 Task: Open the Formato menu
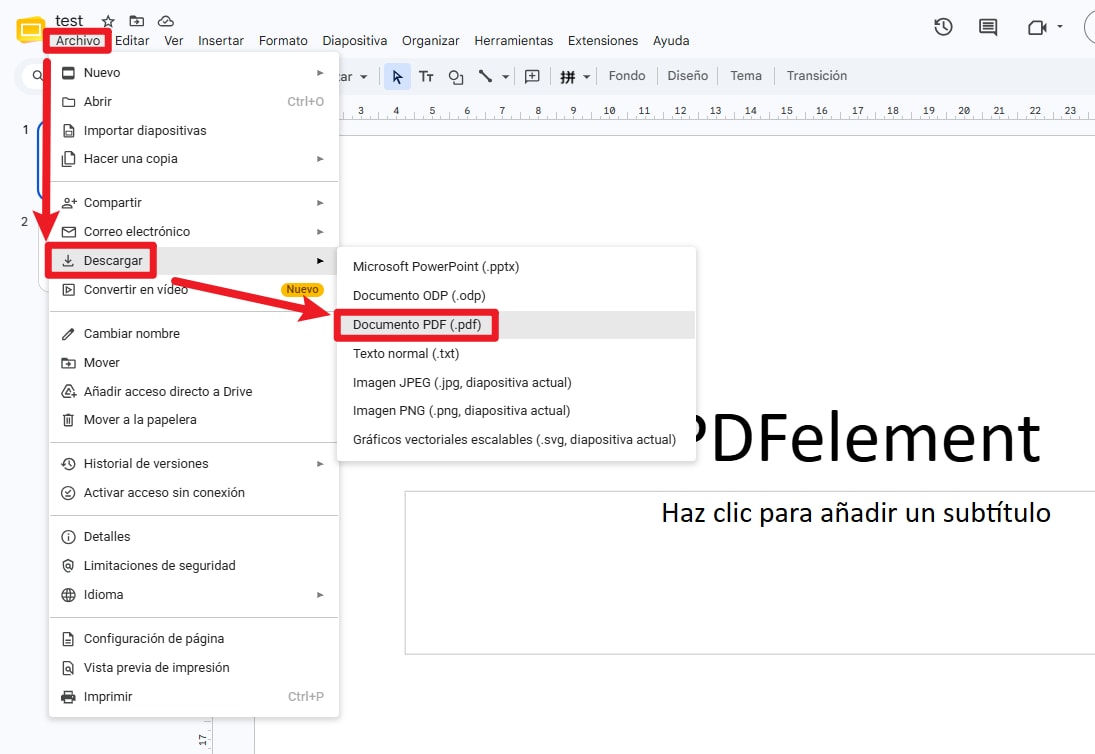click(x=283, y=40)
